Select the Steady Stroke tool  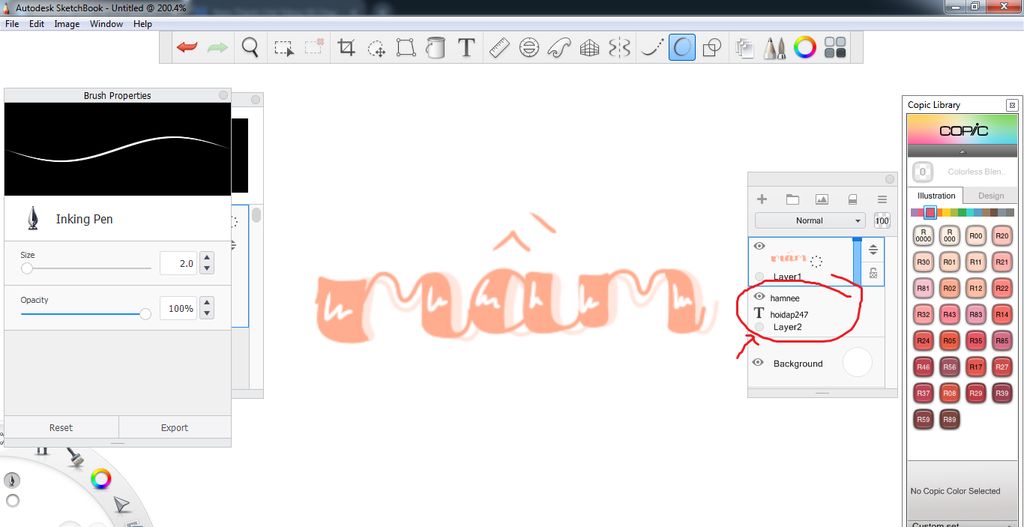pyautogui.click(x=651, y=48)
